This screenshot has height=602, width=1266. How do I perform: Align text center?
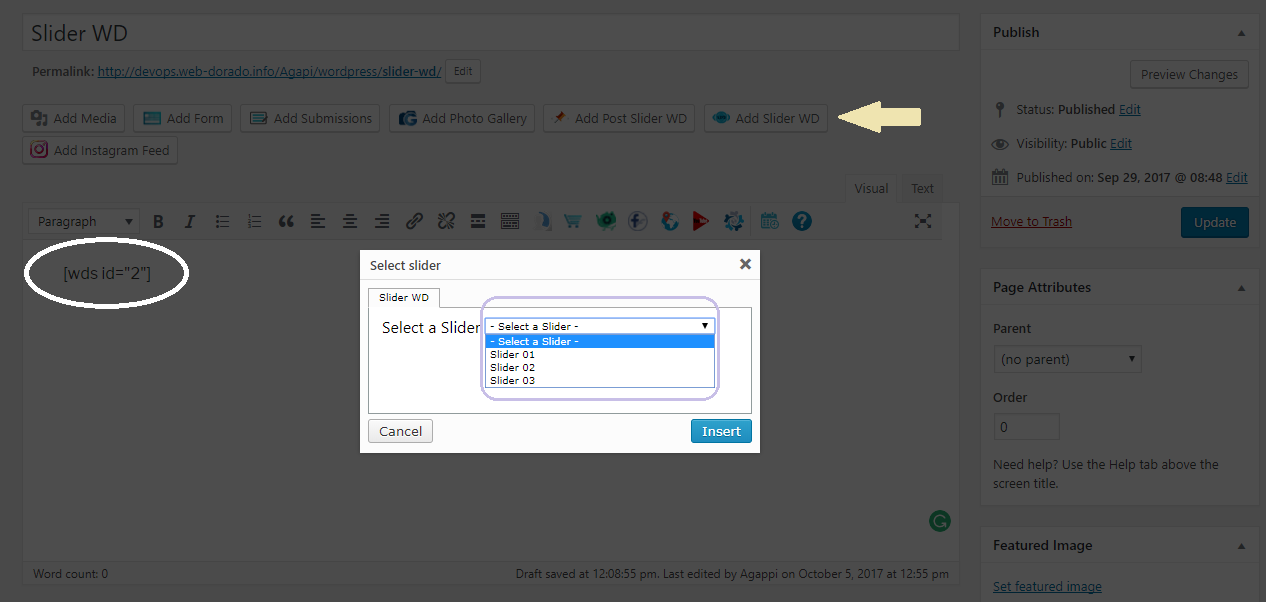coord(350,222)
